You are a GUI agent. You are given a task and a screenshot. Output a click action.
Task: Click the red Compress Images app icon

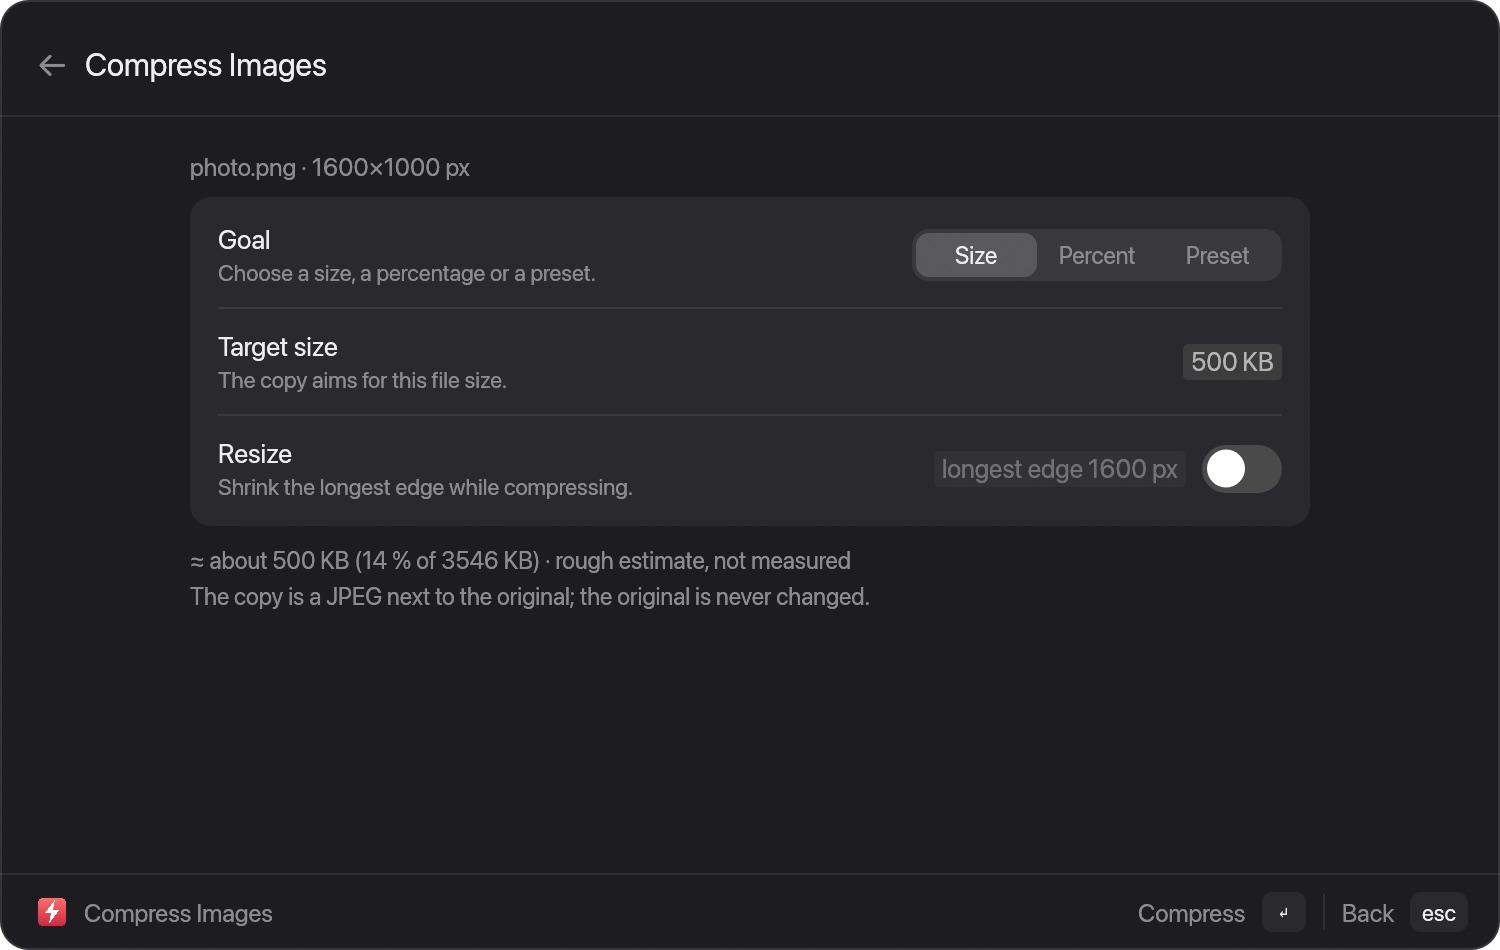pyautogui.click(x=52, y=912)
